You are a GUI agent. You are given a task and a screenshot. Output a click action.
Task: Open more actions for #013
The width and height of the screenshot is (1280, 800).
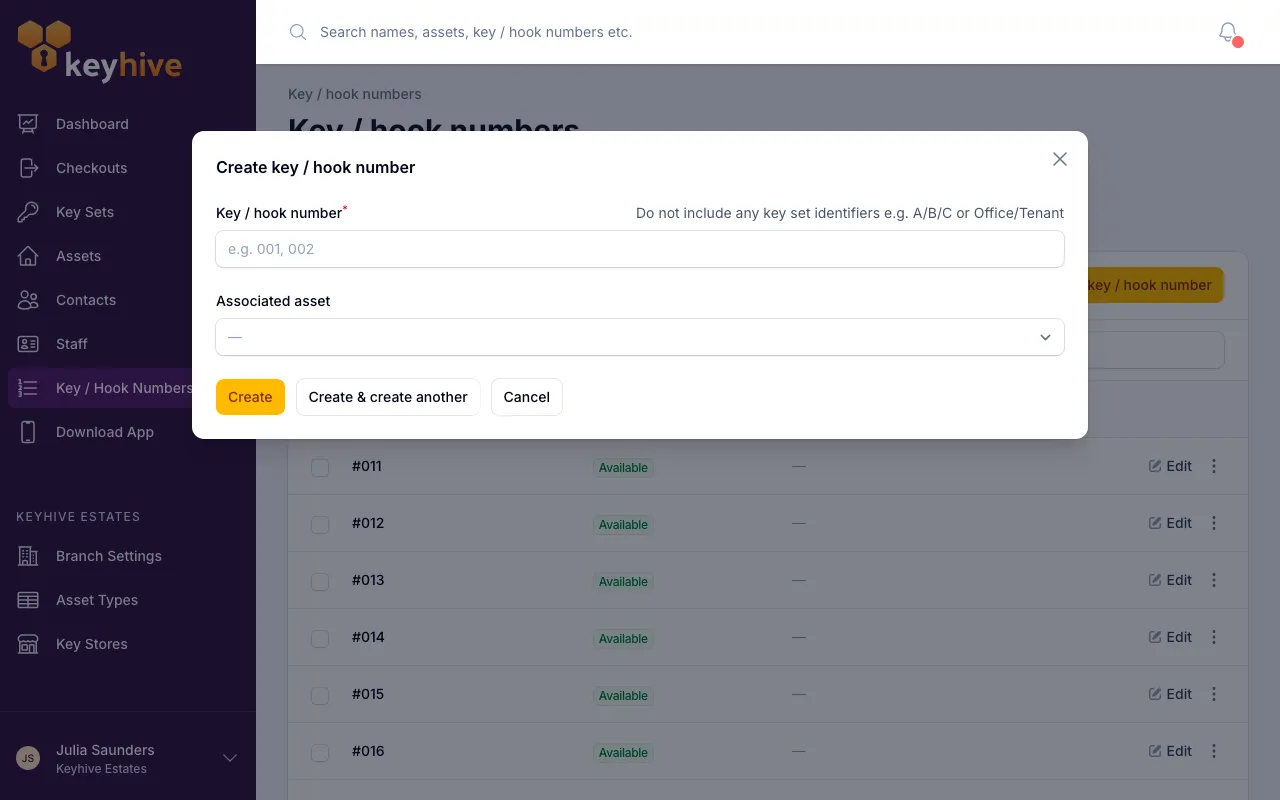point(1214,580)
